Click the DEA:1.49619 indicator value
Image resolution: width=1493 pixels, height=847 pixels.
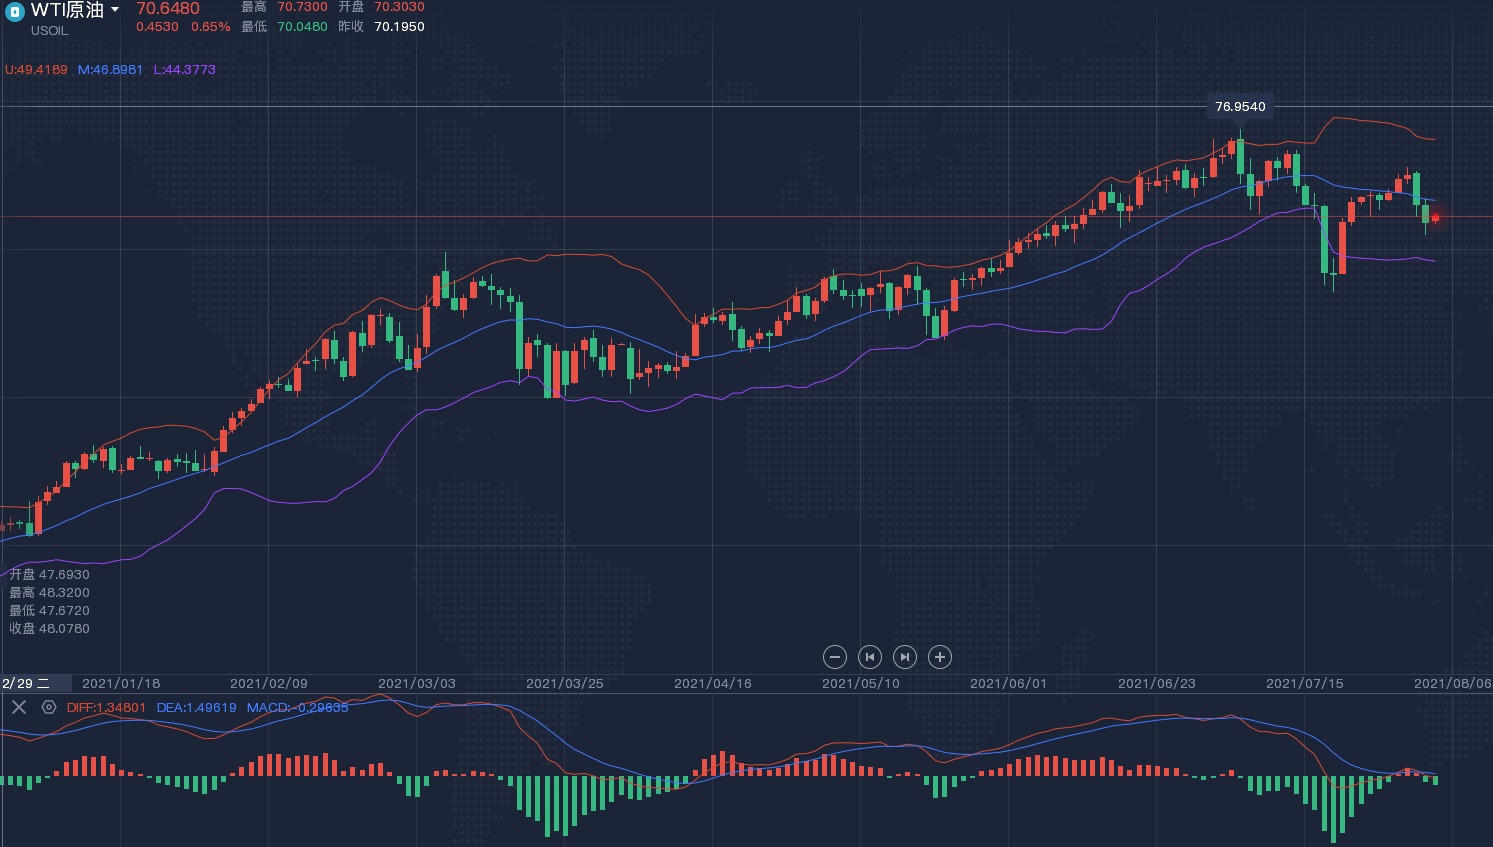click(196, 708)
